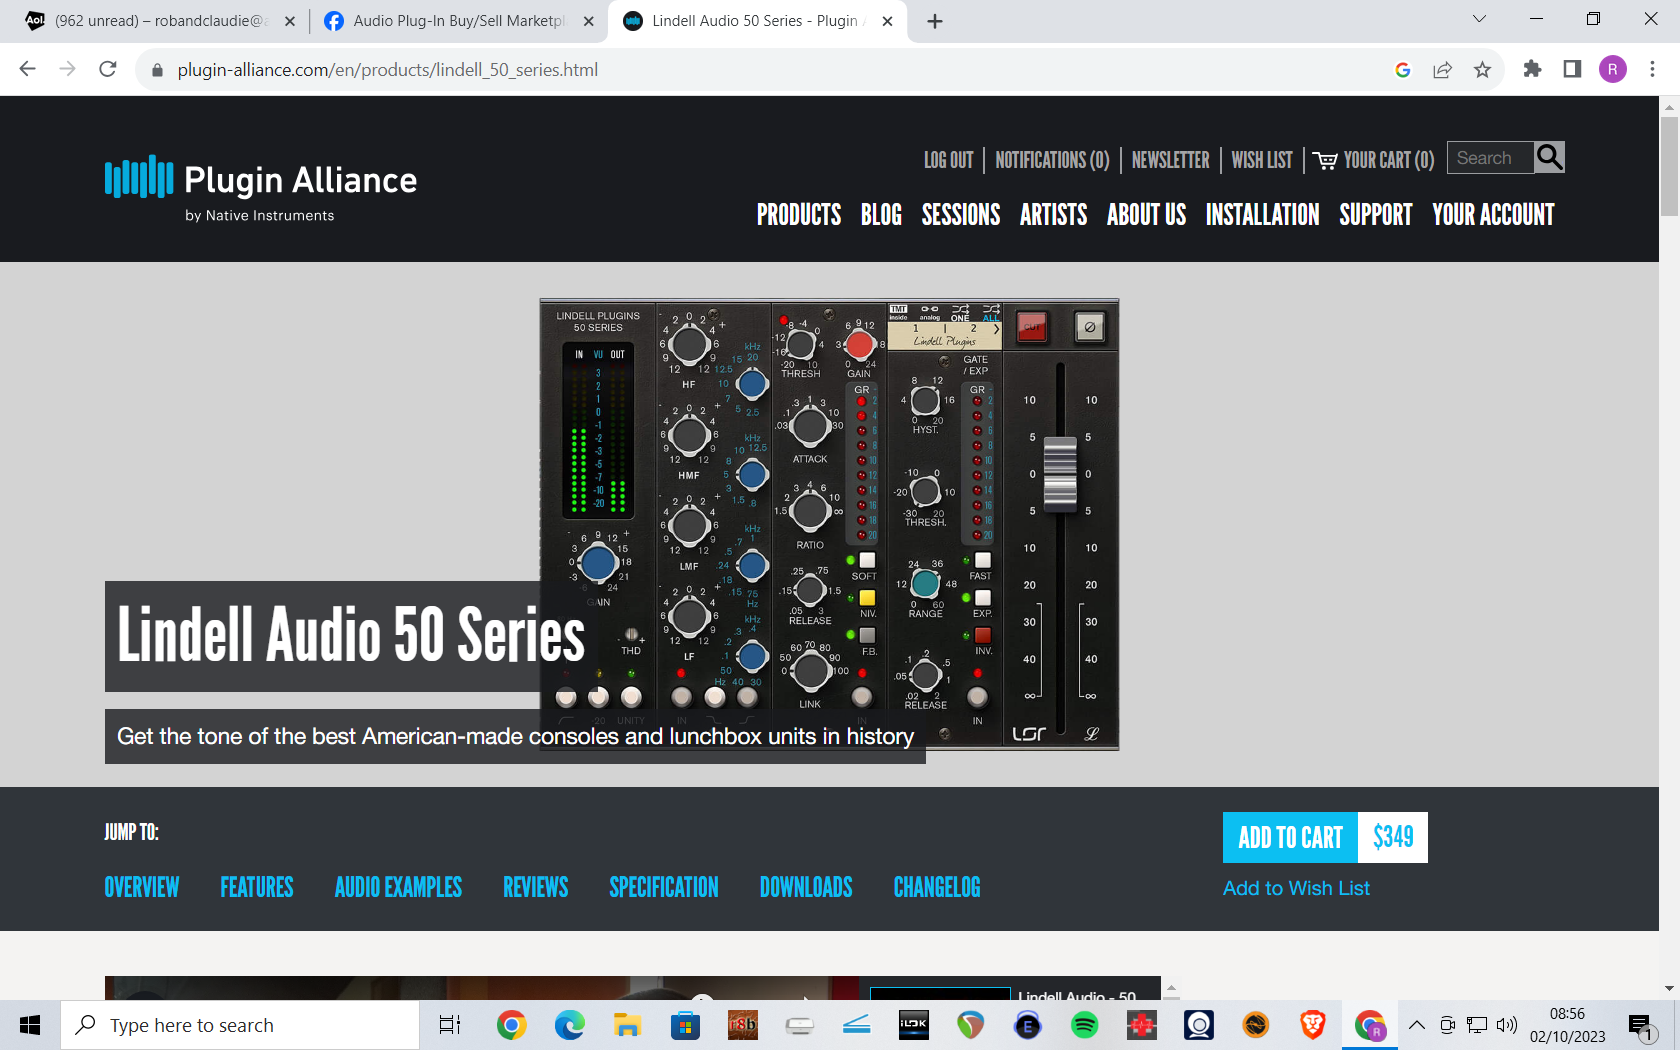Open the profile avatar R menu
Screen dimensions: 1680x1050
pyautogui.click(x=1612, y=69)
